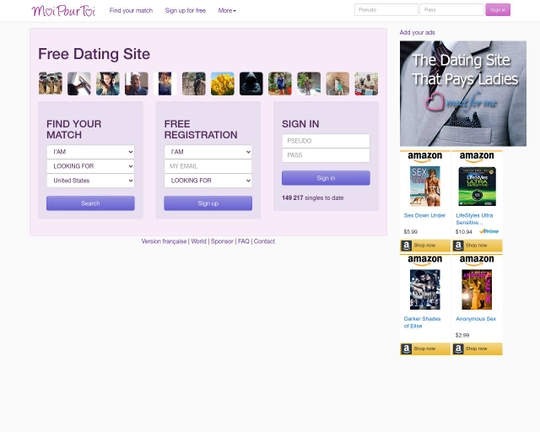This screenshot has height=432, width=540.
Task: Click the Sign up button
Action: tap(208, 203)
